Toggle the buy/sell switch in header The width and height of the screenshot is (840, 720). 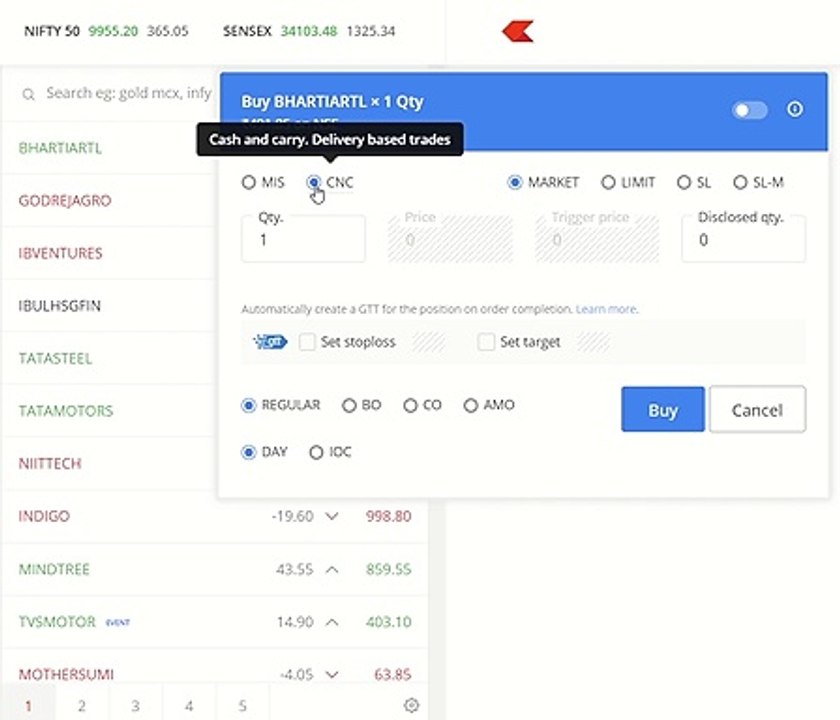[x=749, y=110]
